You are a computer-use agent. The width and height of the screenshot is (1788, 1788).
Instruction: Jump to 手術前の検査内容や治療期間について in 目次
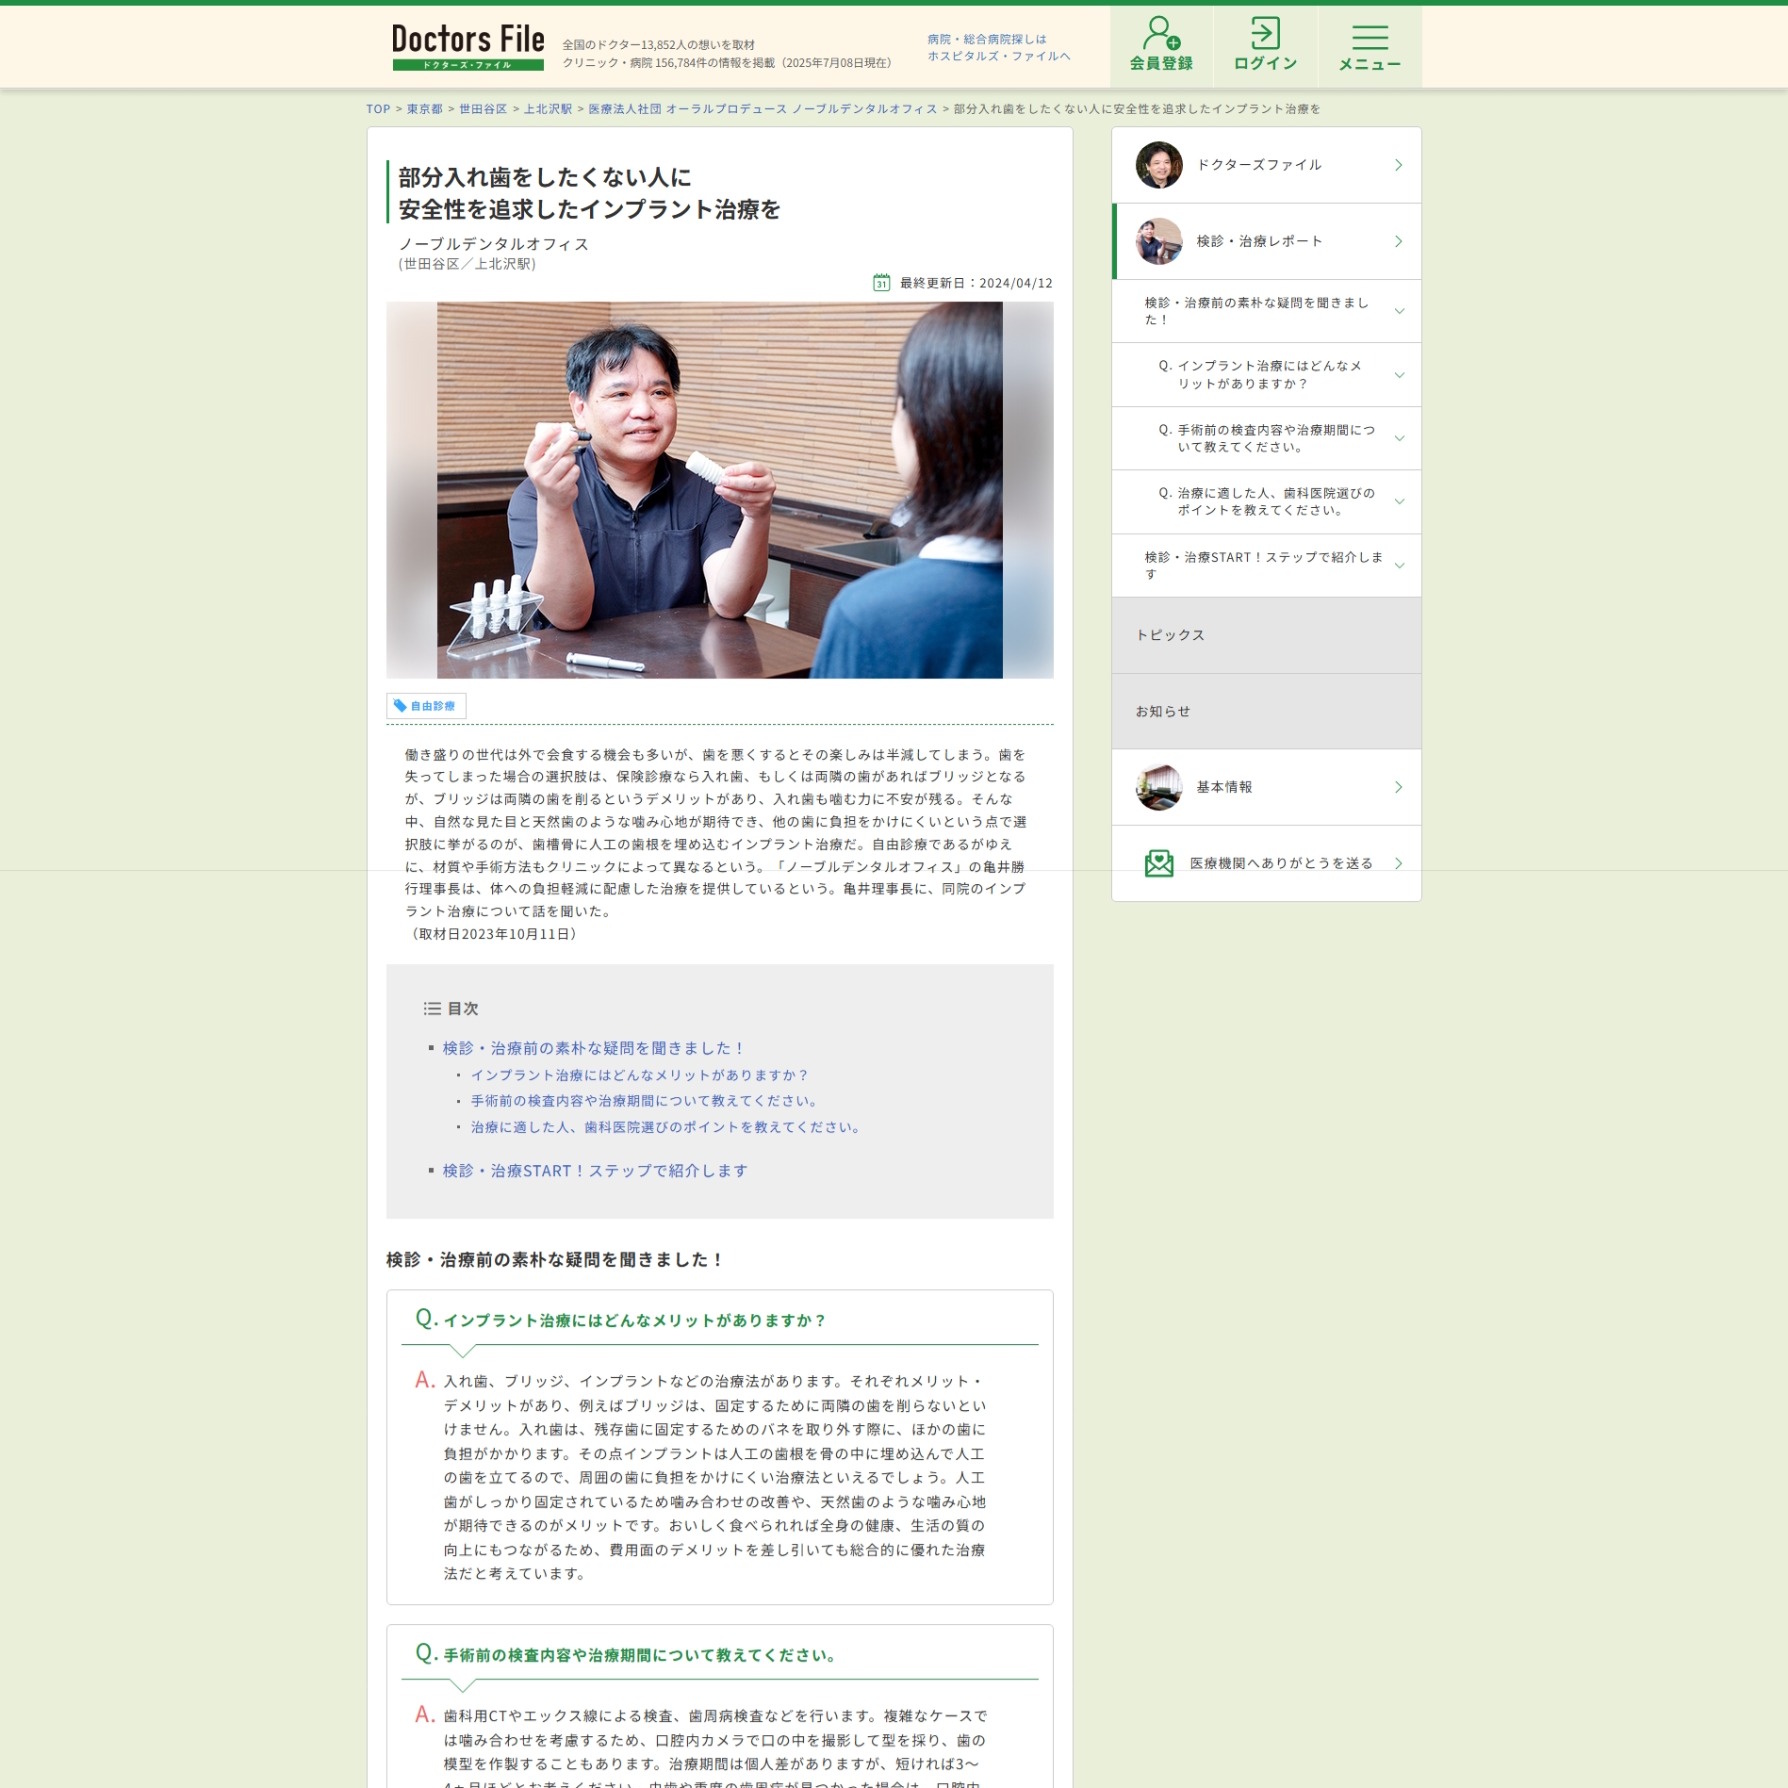(x=647, y=1101)
